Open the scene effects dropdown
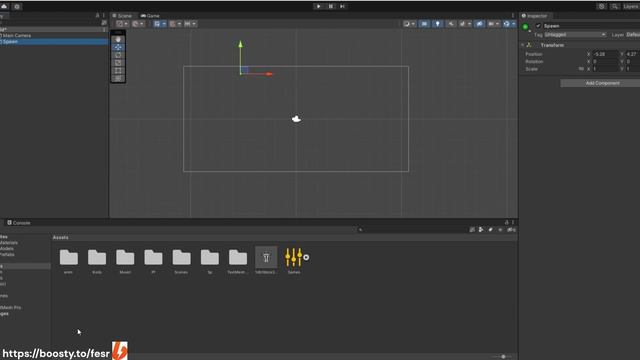Viewport: 640px width, 360px height. 465,24
